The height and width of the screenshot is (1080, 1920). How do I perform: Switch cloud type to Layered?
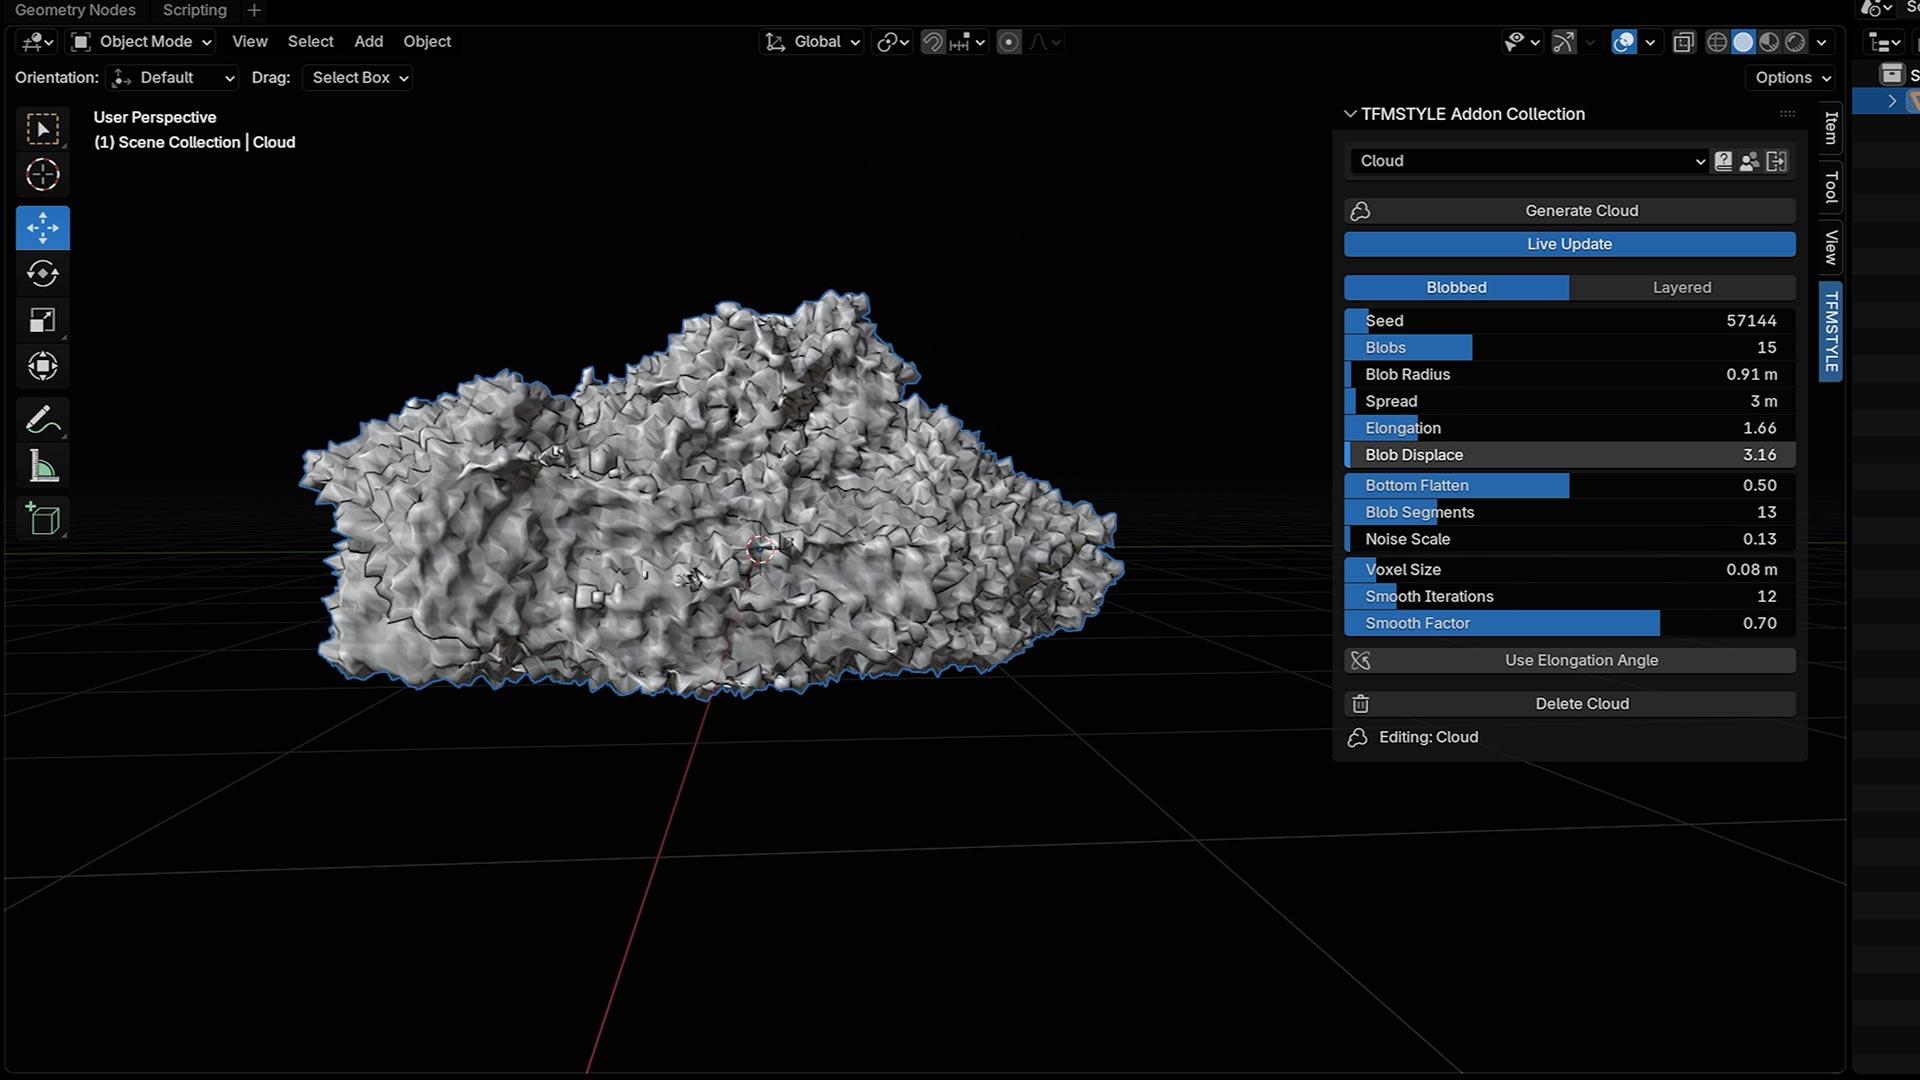click(x=1681, y=287)
